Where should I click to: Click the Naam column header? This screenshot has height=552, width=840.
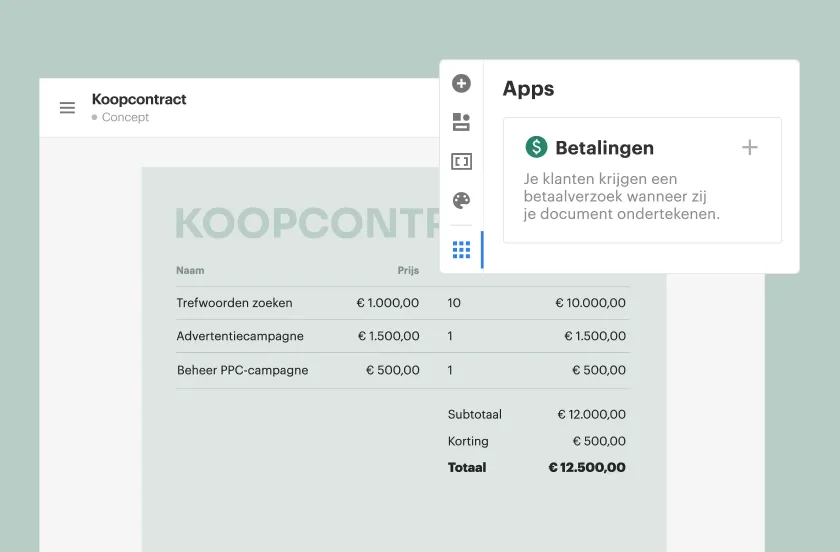point(190,270)
